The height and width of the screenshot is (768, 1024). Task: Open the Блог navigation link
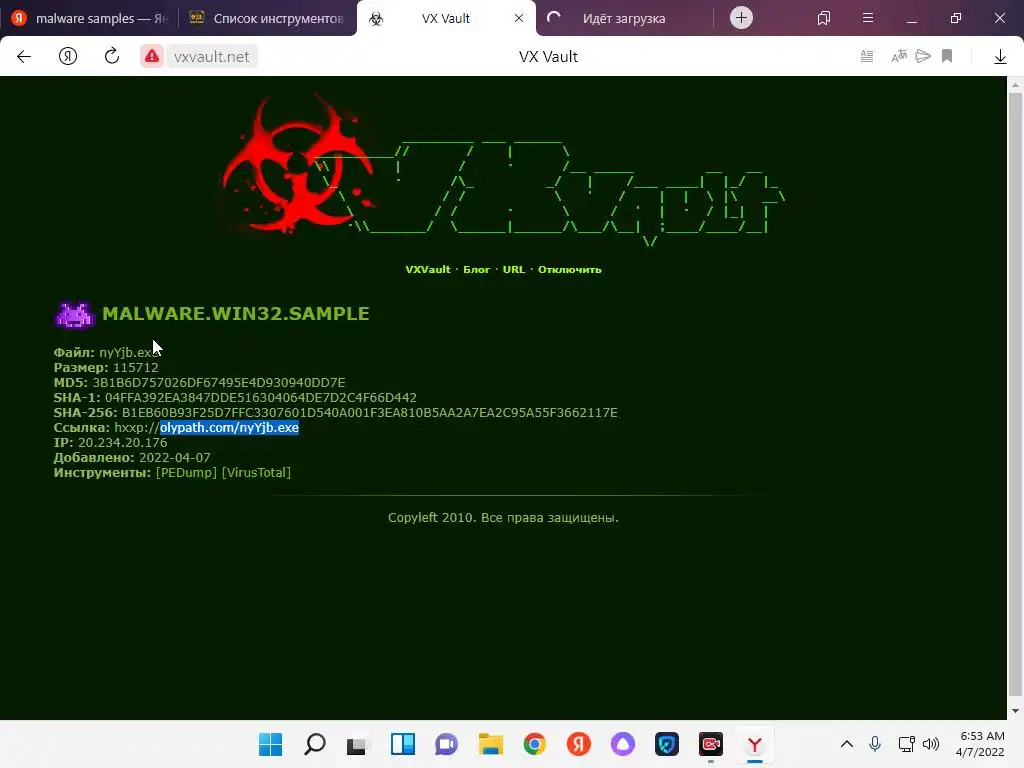[476, 270]
